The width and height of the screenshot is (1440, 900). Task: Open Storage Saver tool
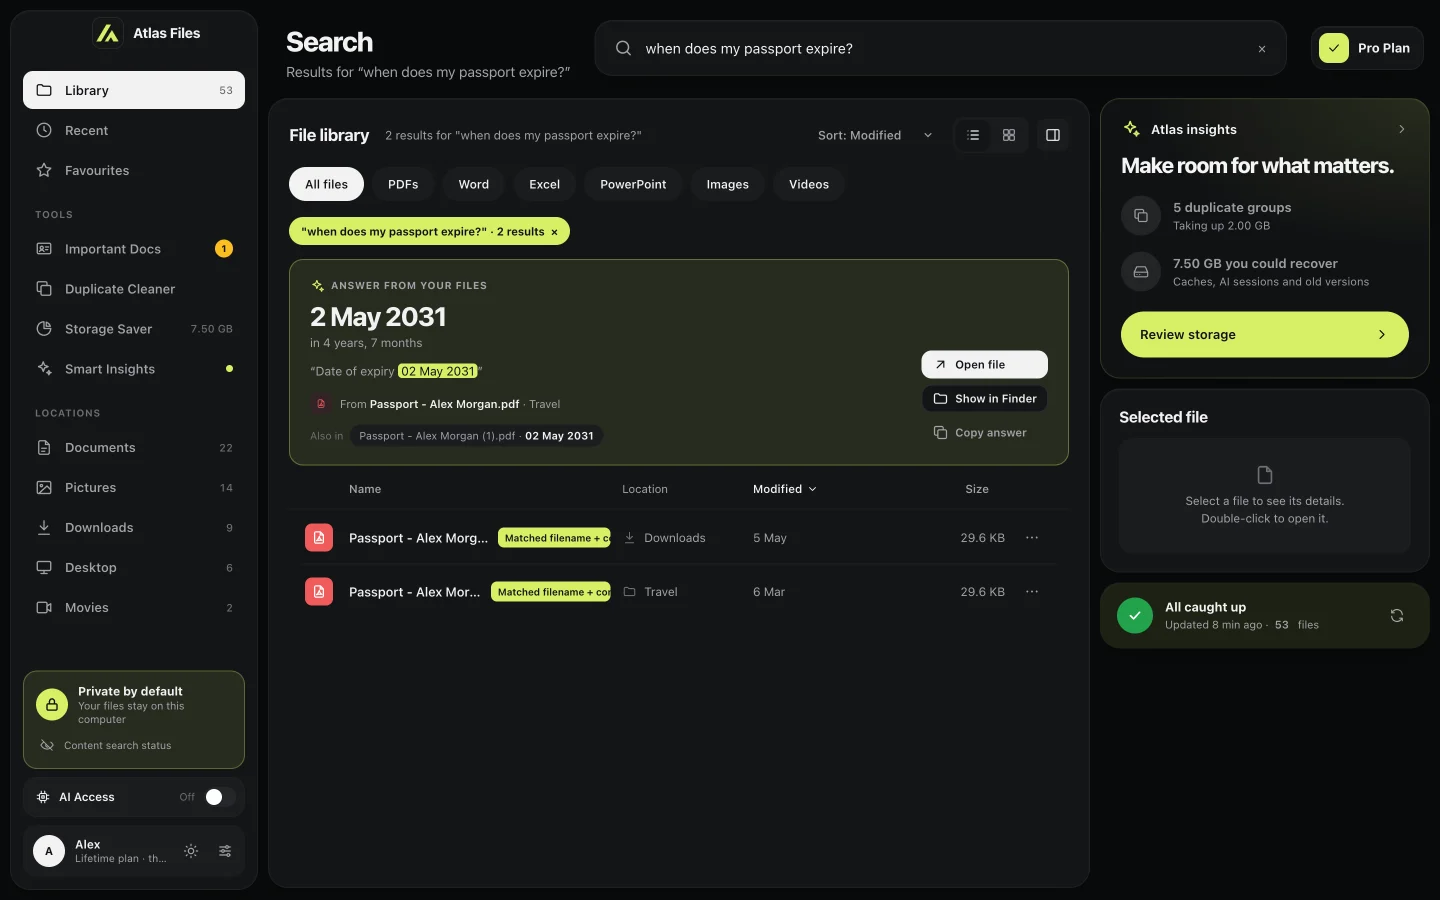134,329
